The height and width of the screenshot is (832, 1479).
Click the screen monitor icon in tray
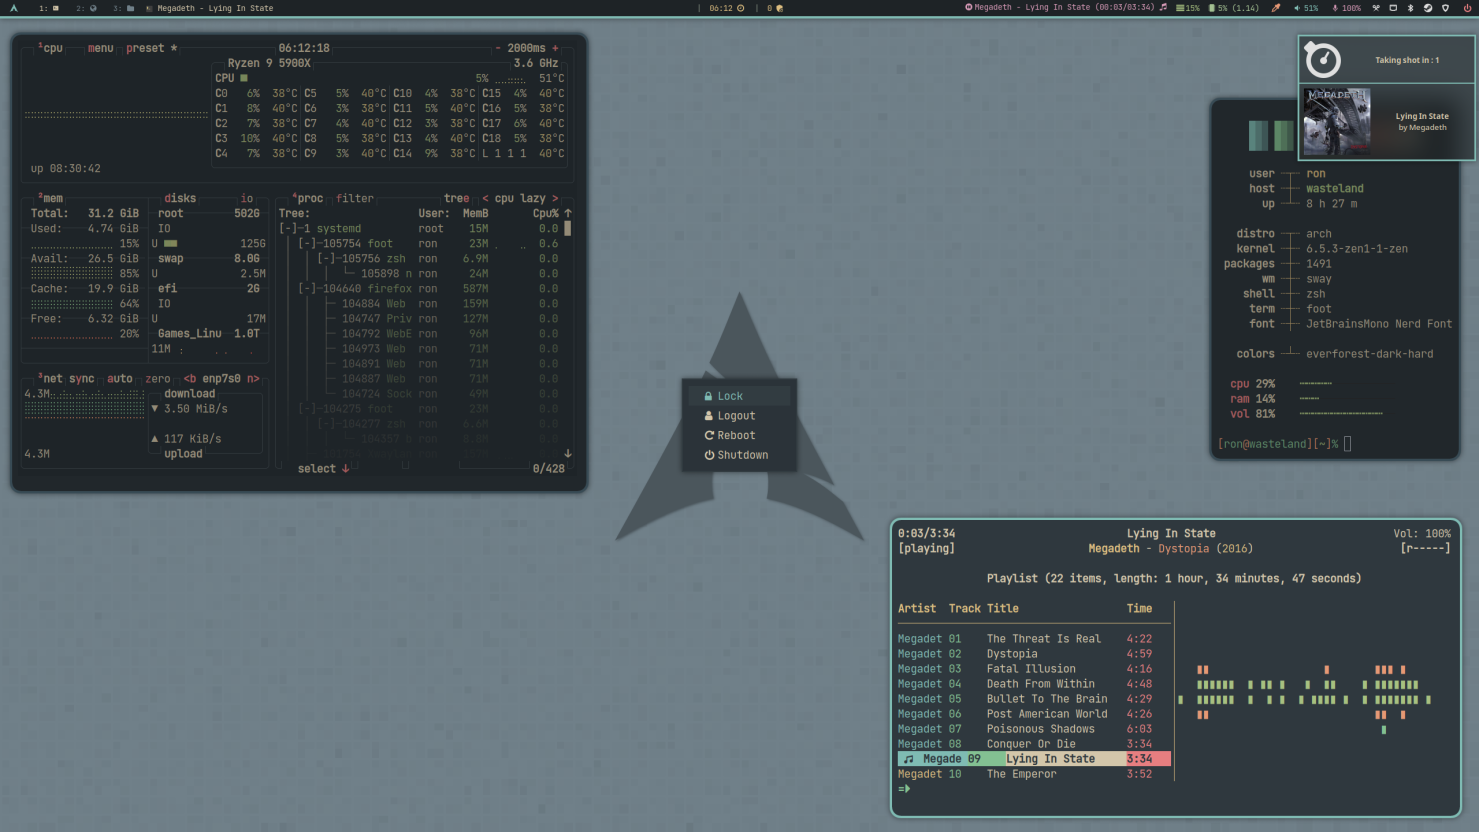tap(1393, 8)
